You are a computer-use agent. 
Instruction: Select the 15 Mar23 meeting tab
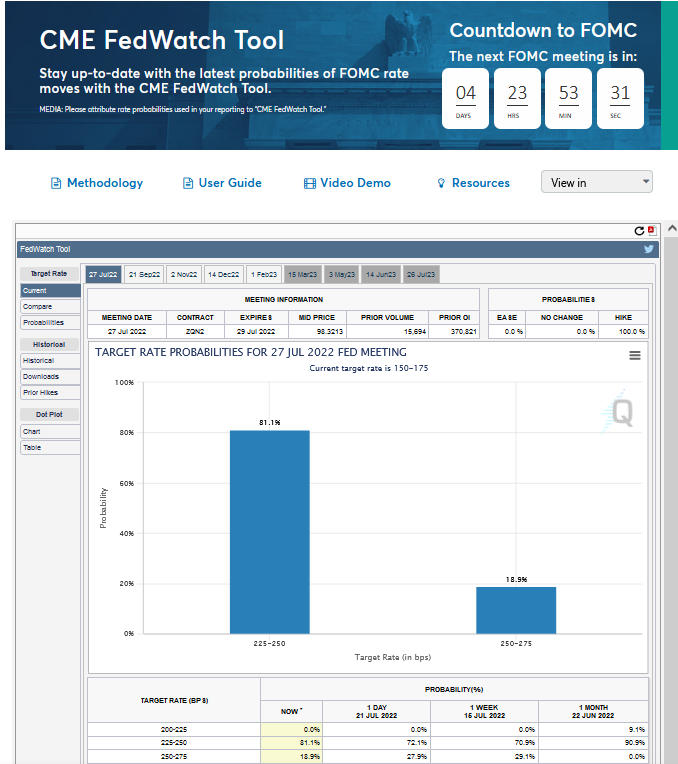coord(302,274)
